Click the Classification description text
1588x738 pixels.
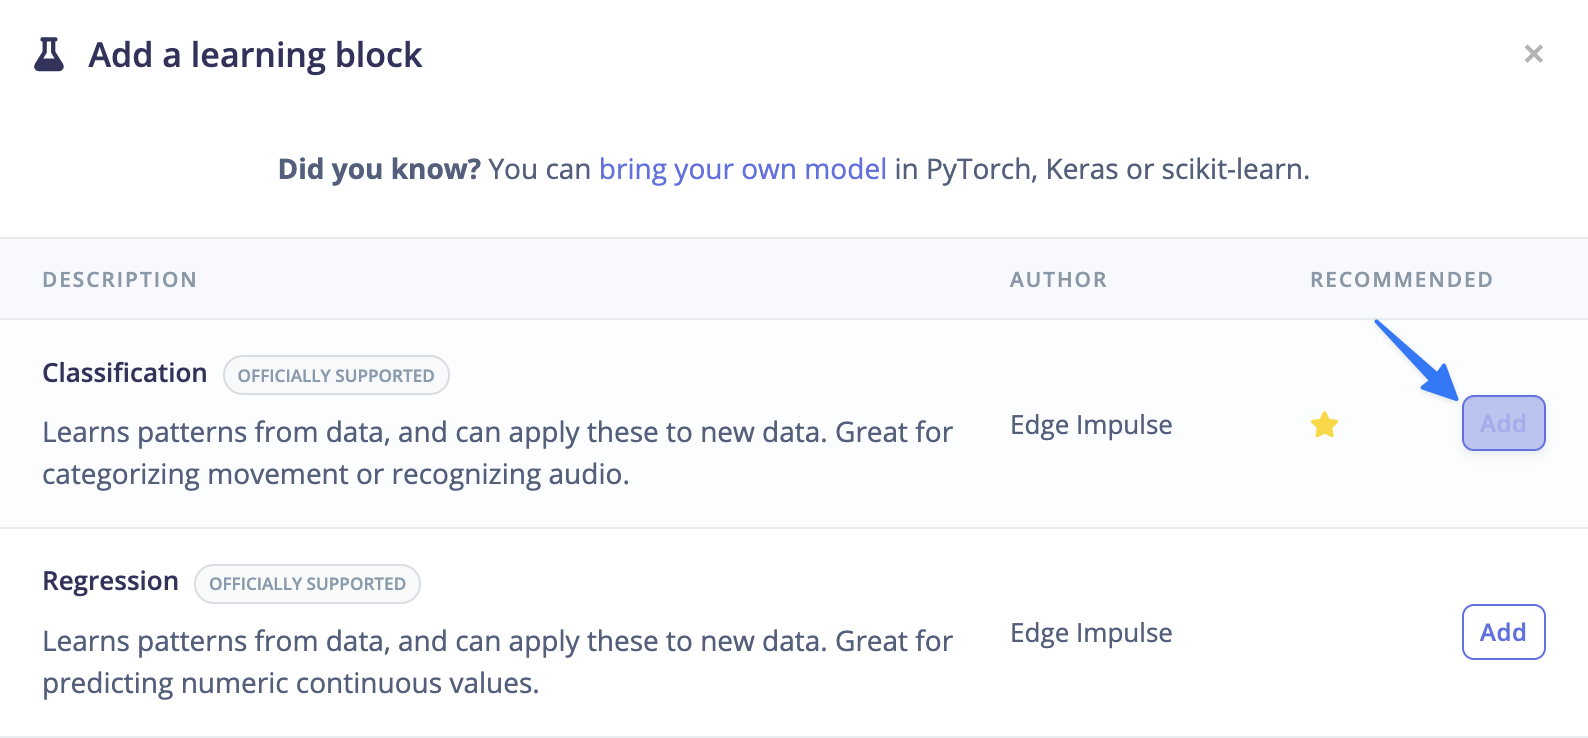coord(496,453)
